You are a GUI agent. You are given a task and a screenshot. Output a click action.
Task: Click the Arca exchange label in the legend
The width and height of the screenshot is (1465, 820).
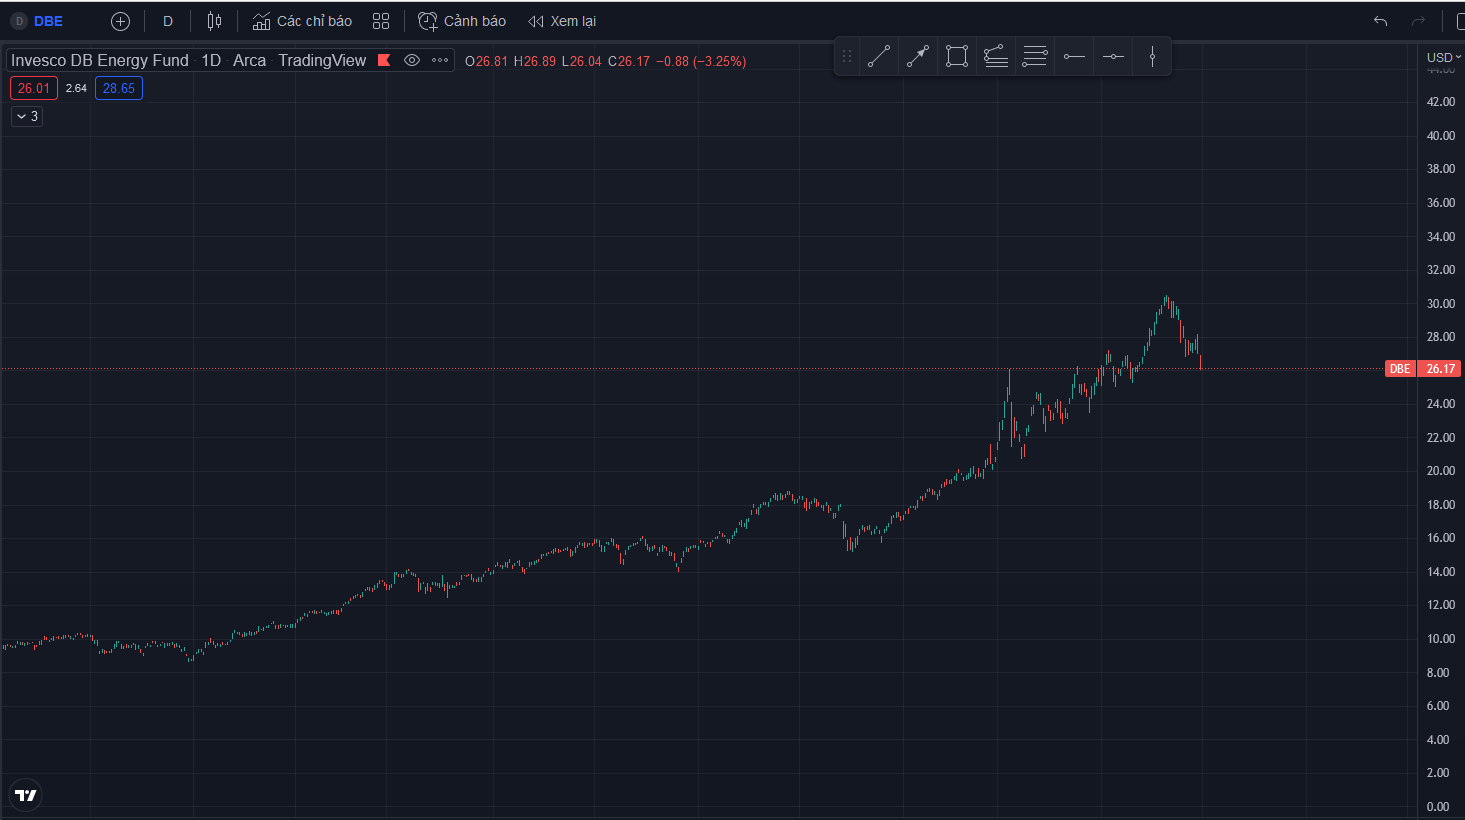click(x=249, y=60)
